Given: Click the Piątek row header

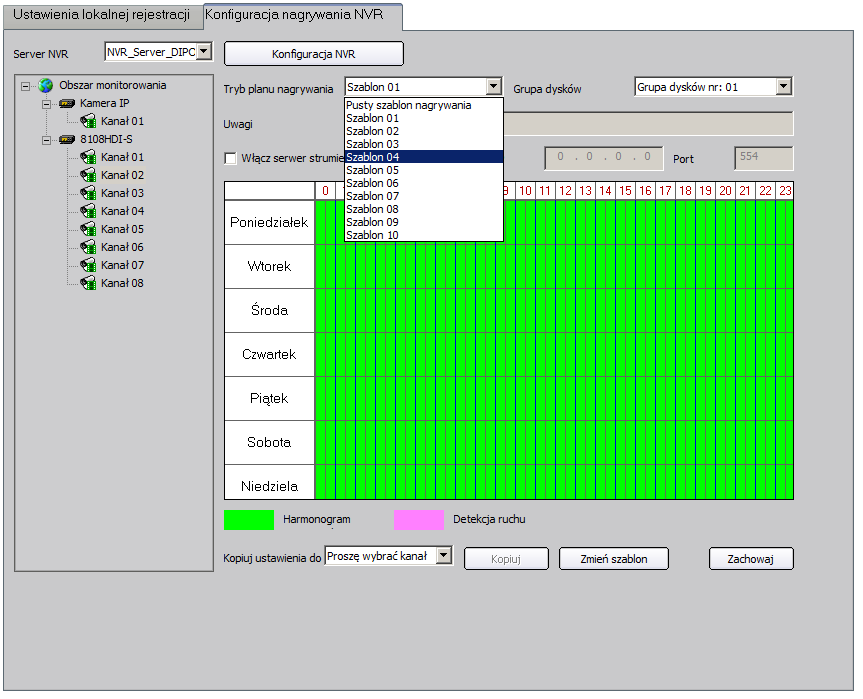Looking at the screenshot, I should coord(269,398).
